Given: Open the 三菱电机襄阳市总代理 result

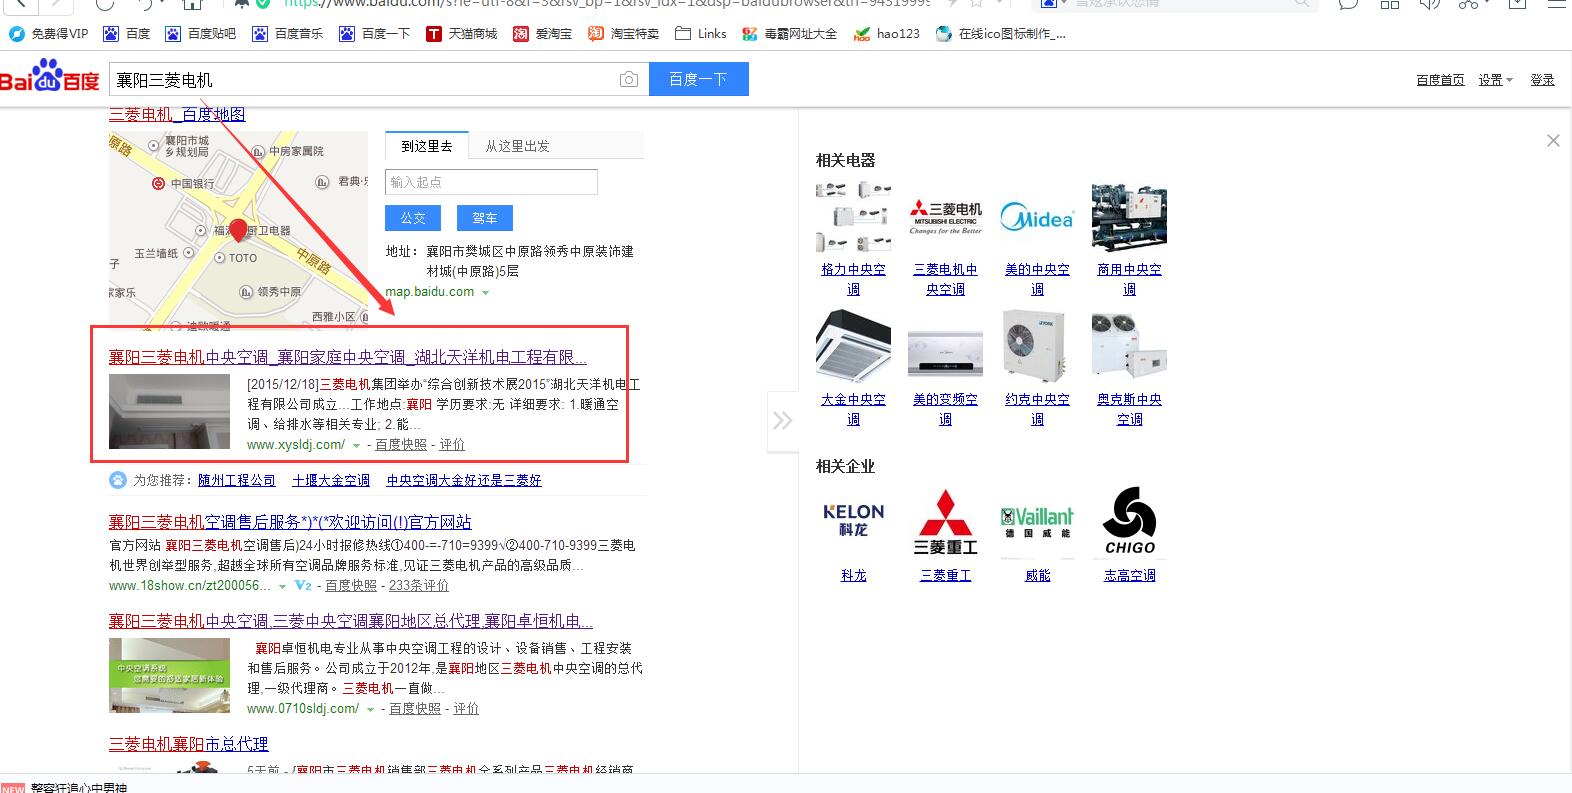Looking at the screenshot, I should (x=188, y=744).
